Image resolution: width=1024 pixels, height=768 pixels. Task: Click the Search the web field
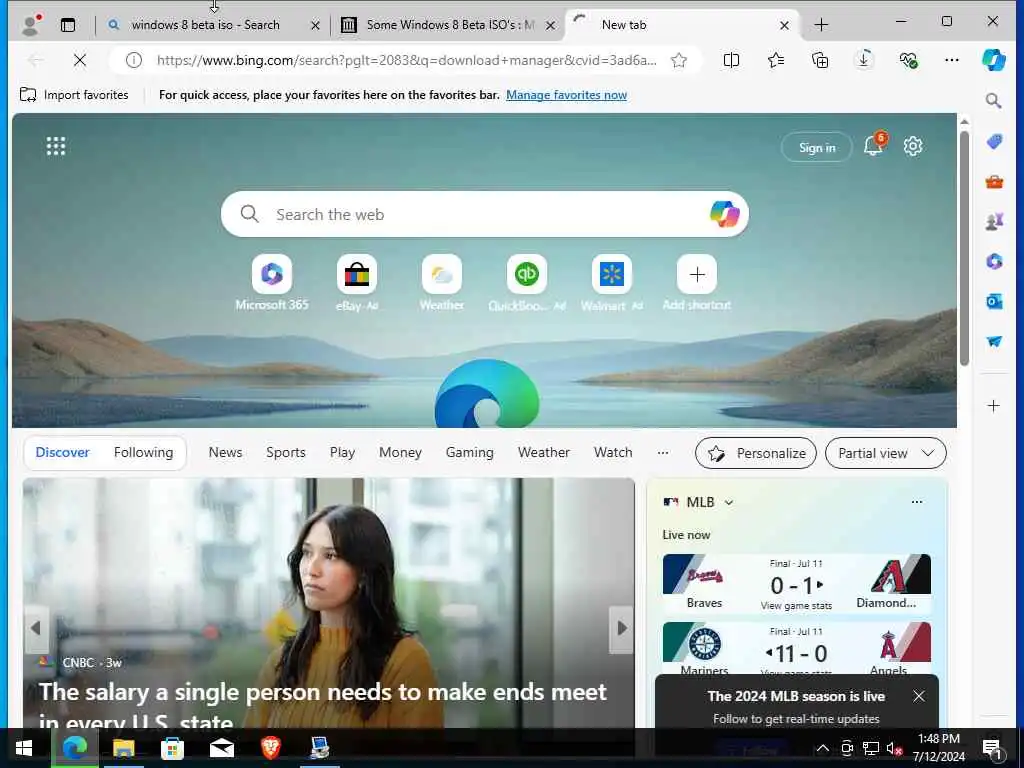coord(485,214)
